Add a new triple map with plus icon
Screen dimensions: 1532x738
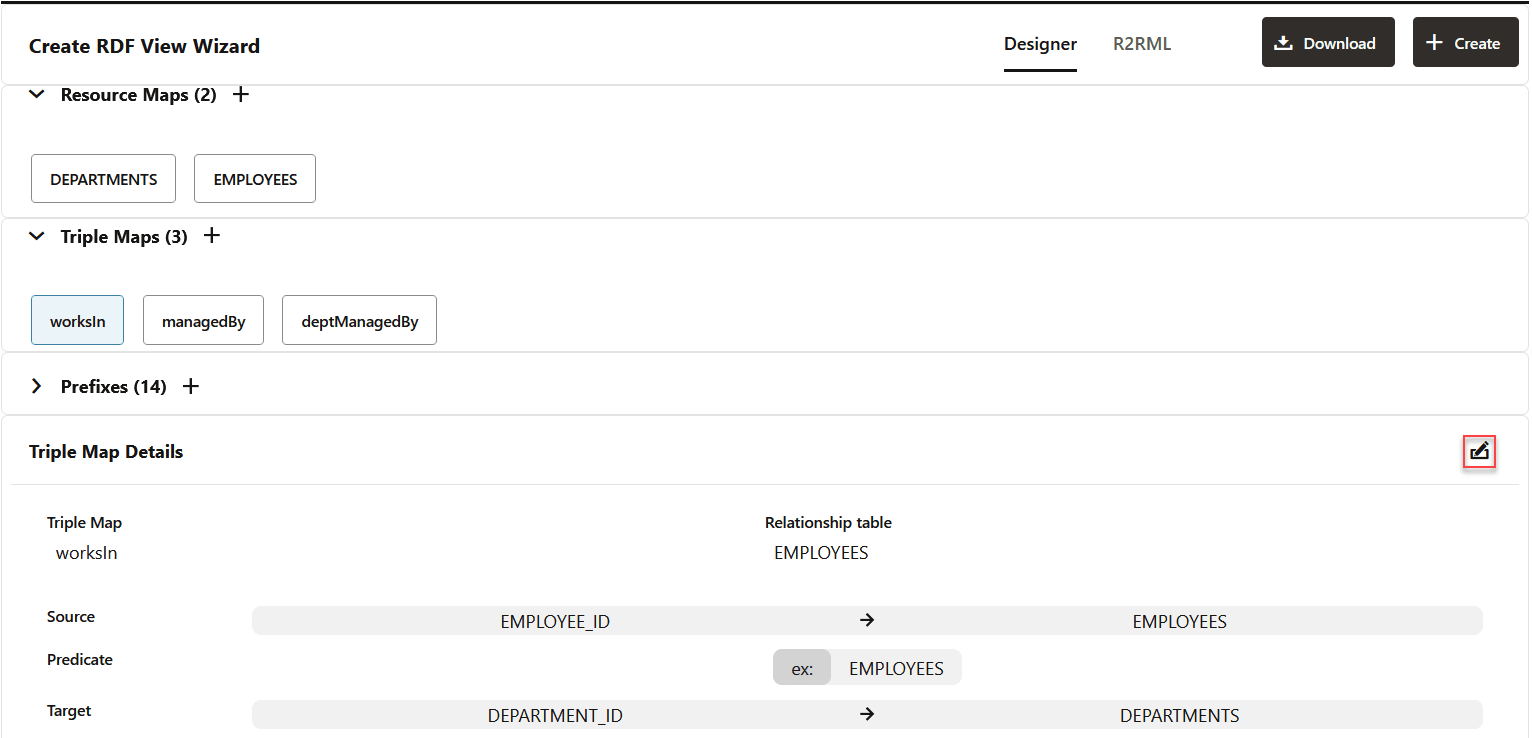pos(211,236)
